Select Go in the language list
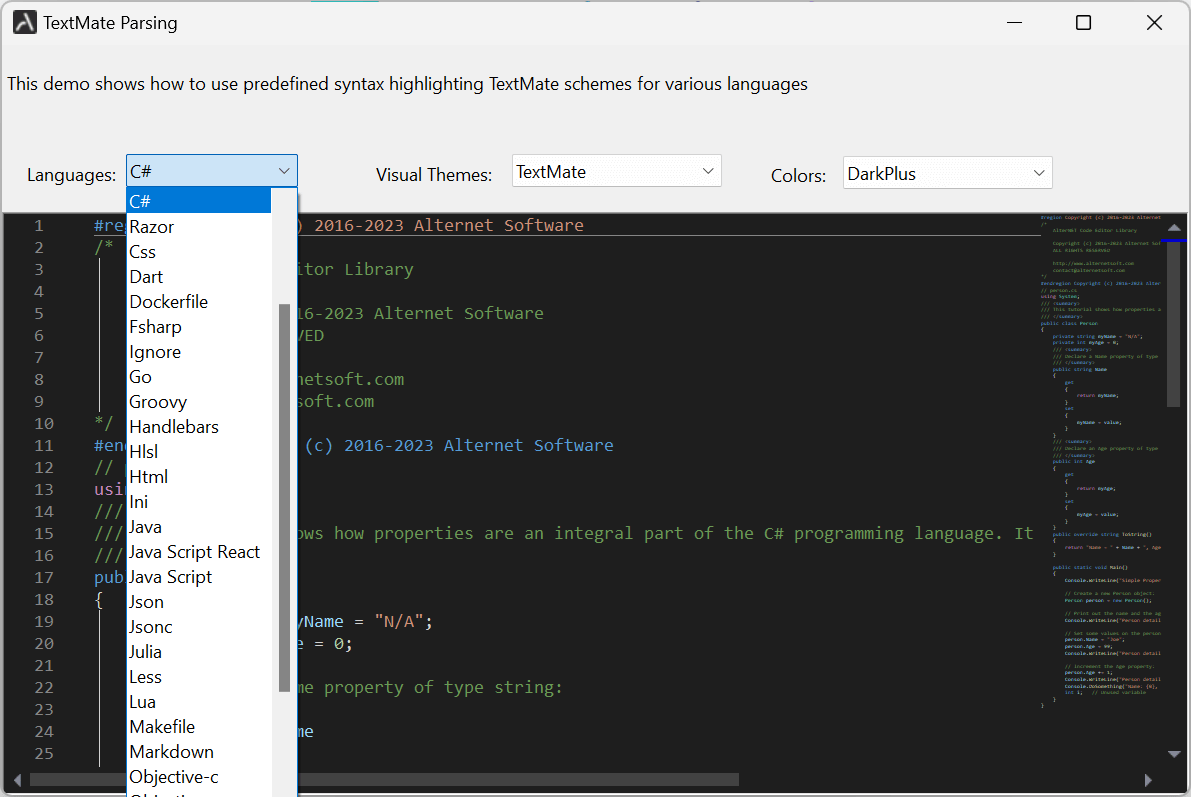This screenshot has width=1191, height=797. (x=199, y=377)
